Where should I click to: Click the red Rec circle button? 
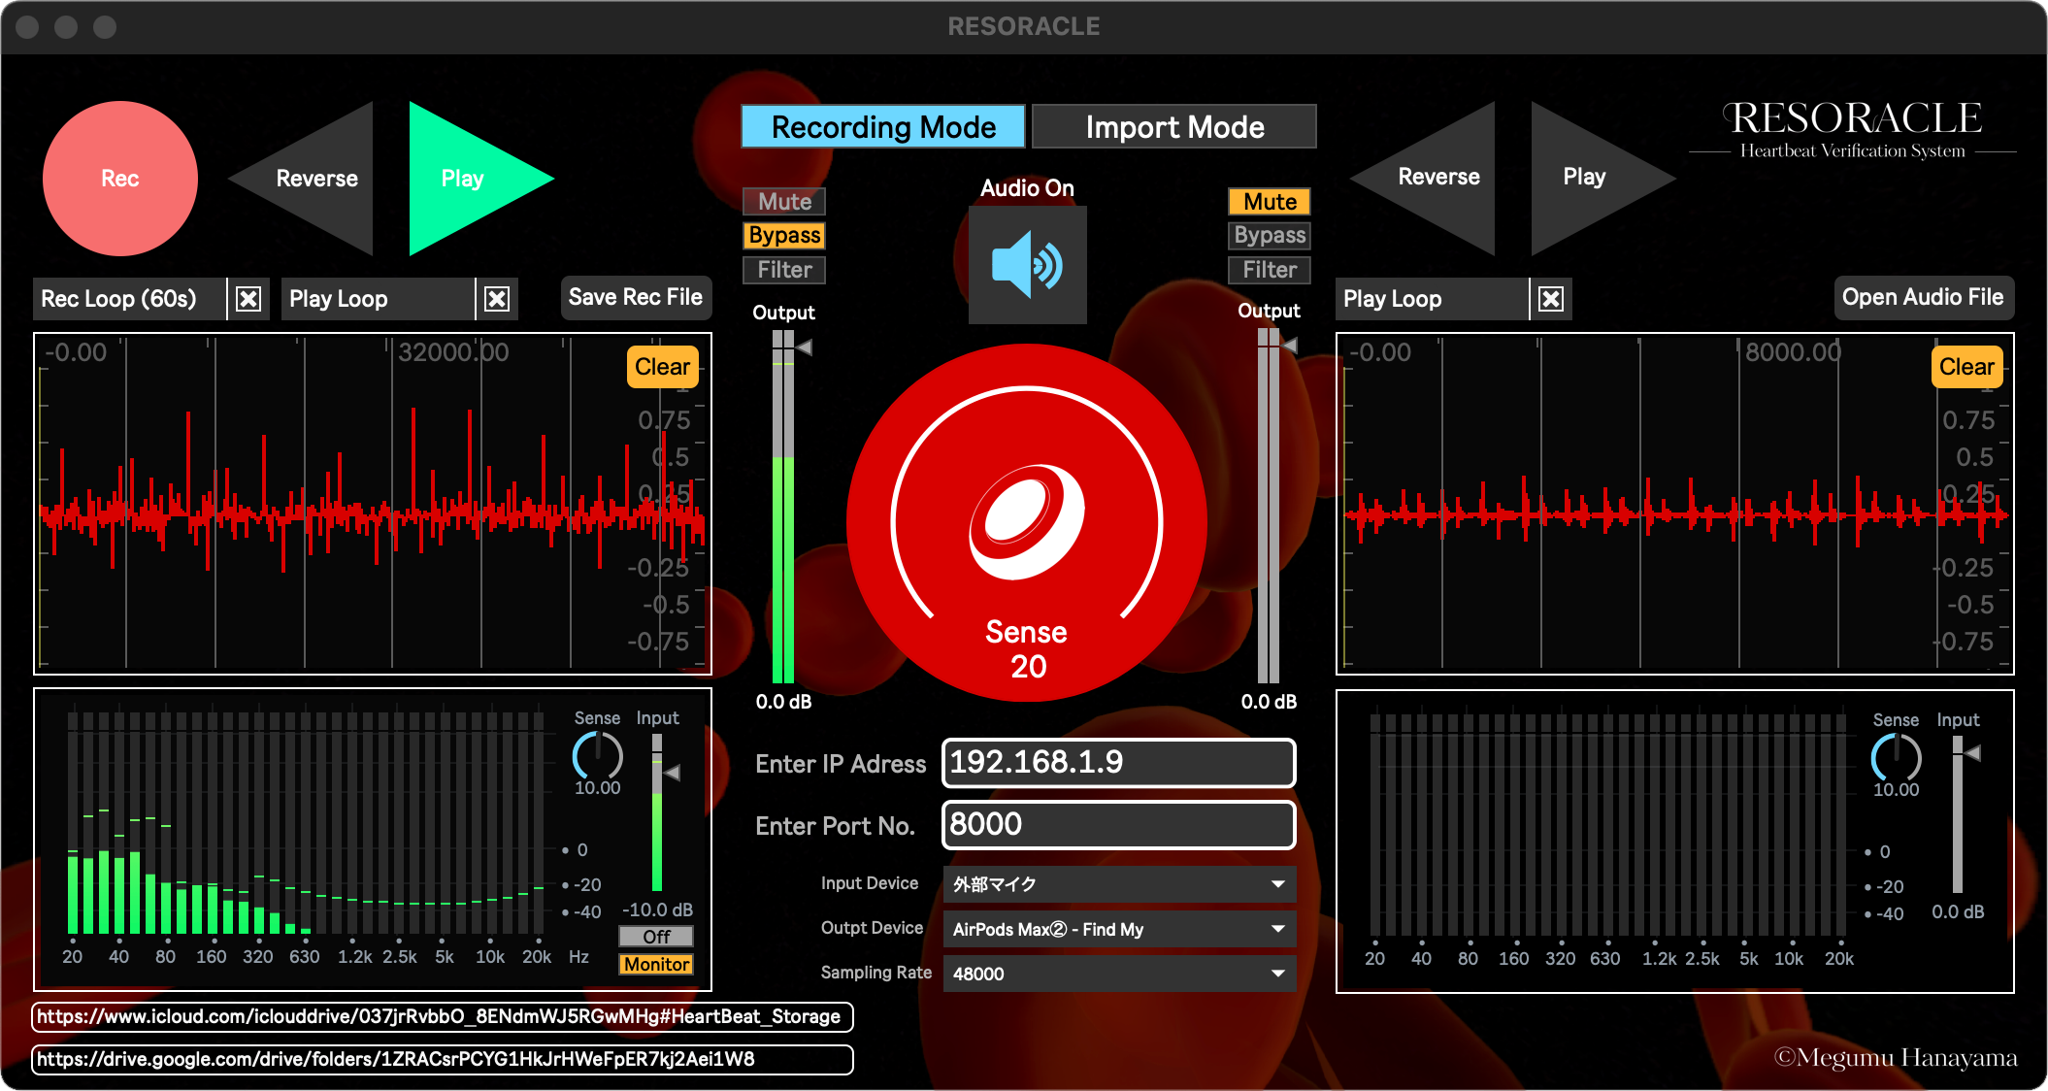pos(120,178)
